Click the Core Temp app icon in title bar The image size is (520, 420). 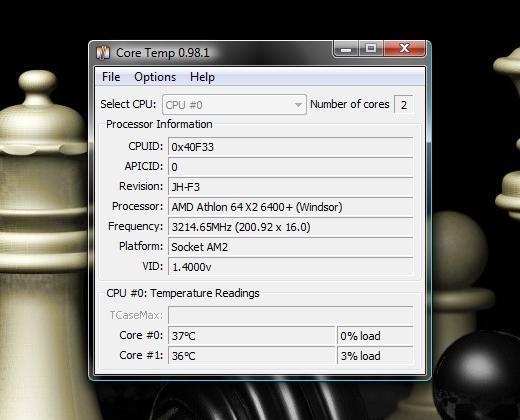103,53
